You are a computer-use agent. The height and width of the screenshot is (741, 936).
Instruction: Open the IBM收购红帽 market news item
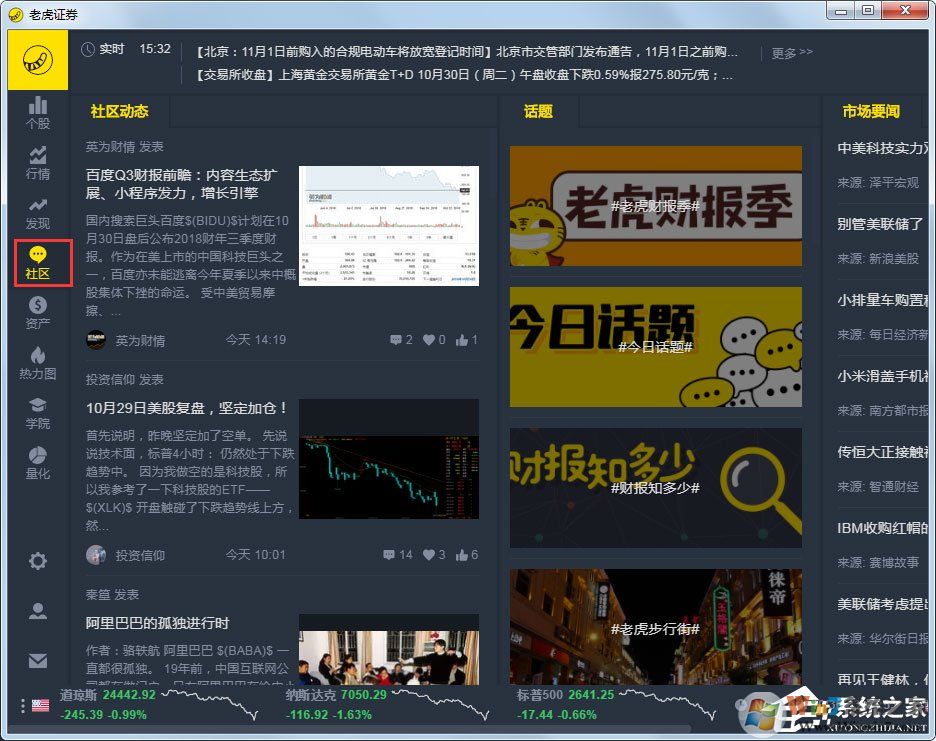(883, 528)
